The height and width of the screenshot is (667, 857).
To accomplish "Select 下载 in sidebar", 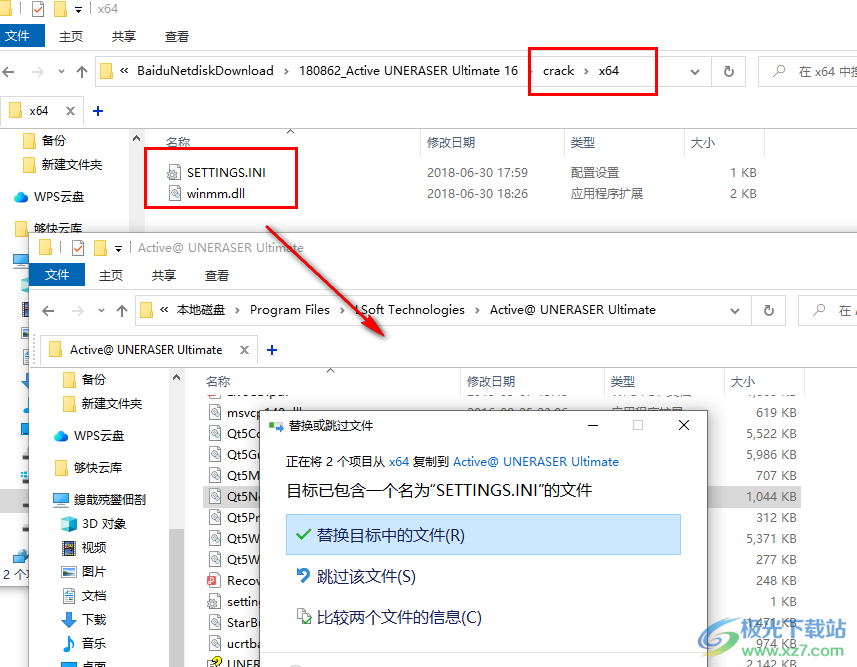I will click(x=84, y=620).
